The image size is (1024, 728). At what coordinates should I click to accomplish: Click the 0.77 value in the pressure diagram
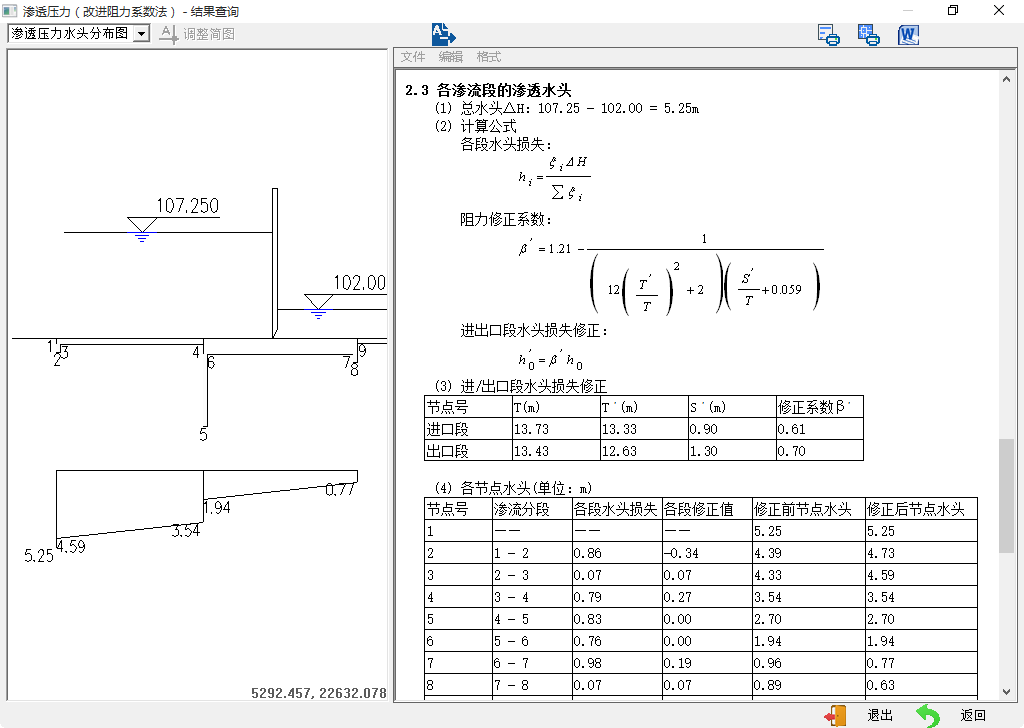click(340, 489)
